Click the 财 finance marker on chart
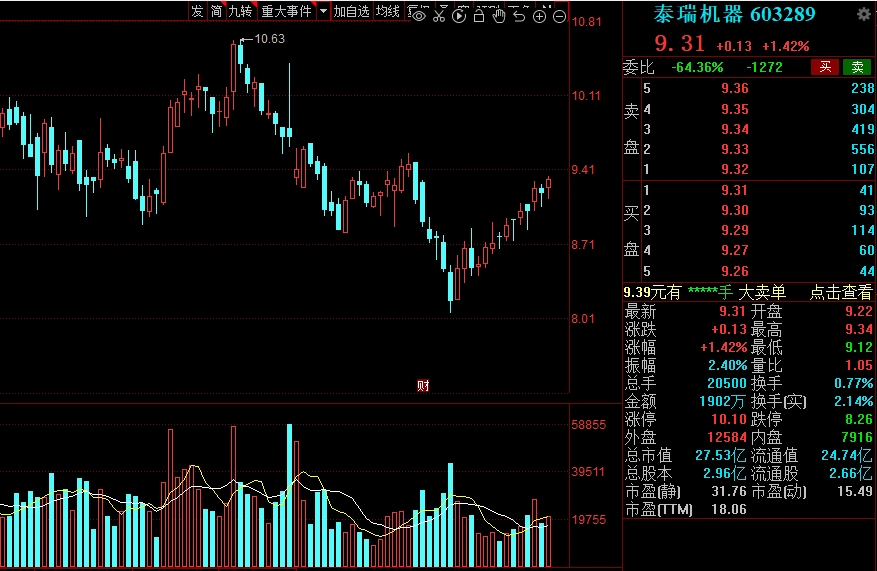The width and height of the screenshot is (877, 571). 423,385
